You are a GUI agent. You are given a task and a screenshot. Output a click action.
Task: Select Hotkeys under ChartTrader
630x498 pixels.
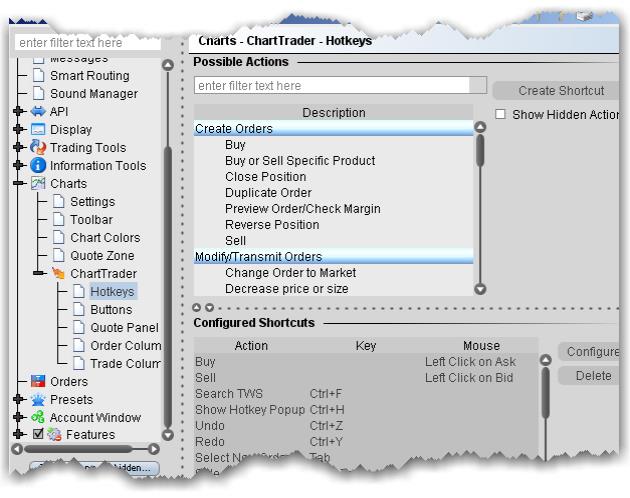pos(111,292)
